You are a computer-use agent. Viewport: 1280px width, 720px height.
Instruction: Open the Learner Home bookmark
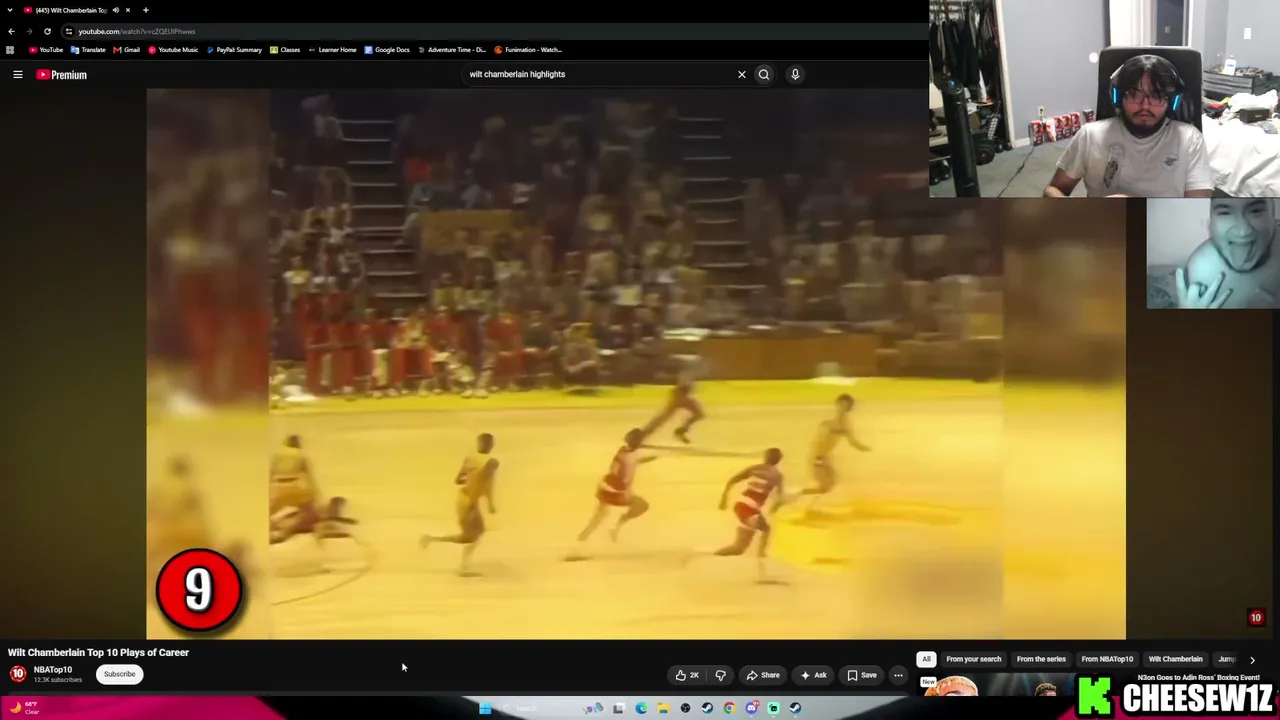click(332, 50)
